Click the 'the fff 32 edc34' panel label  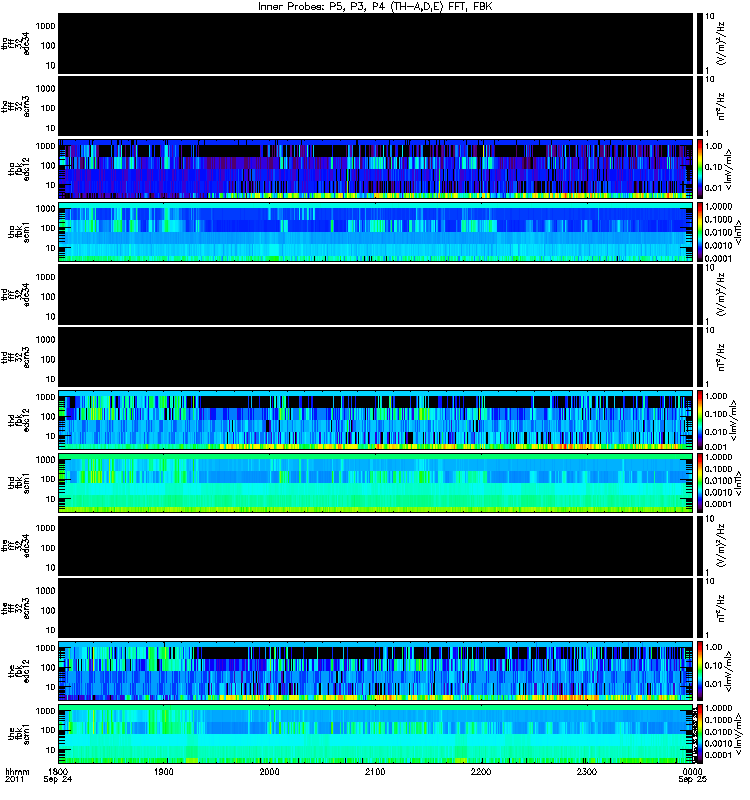click(16, 545)
